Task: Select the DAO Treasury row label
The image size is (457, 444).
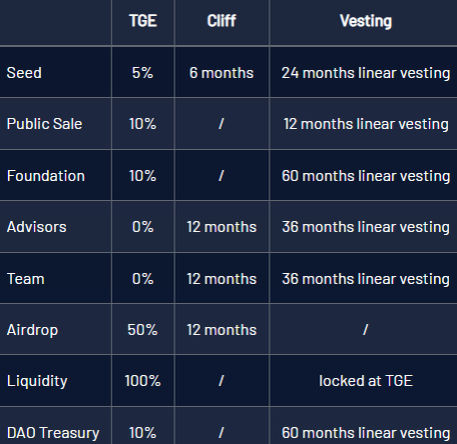Action: point(53,433)
